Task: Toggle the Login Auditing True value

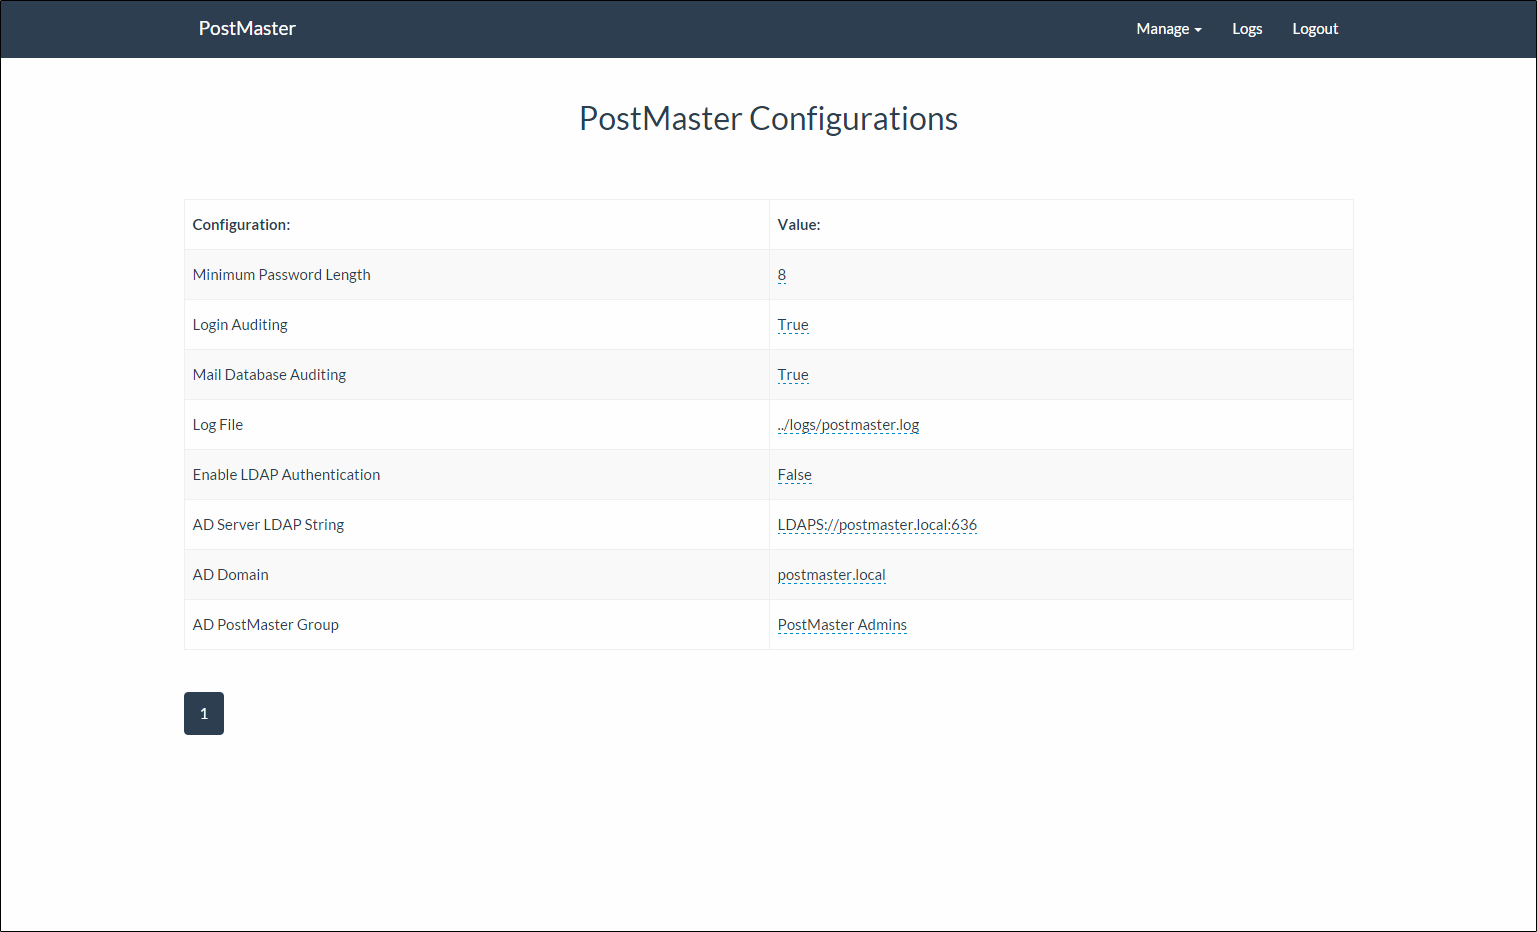Action: [792, 325]
